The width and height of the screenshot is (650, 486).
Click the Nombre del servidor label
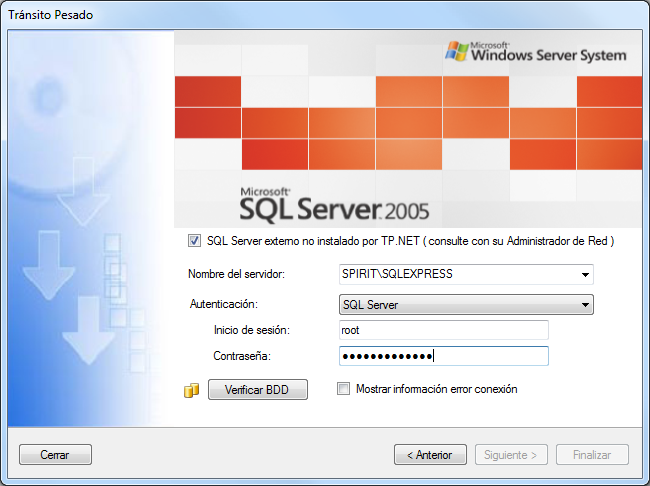click(x=236, y=274)
